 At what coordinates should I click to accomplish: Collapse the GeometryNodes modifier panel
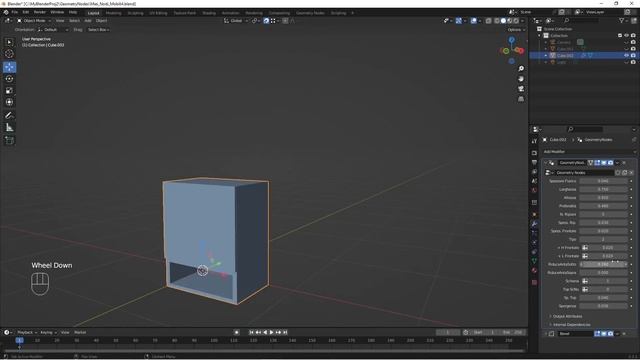(x=546, y=163)
